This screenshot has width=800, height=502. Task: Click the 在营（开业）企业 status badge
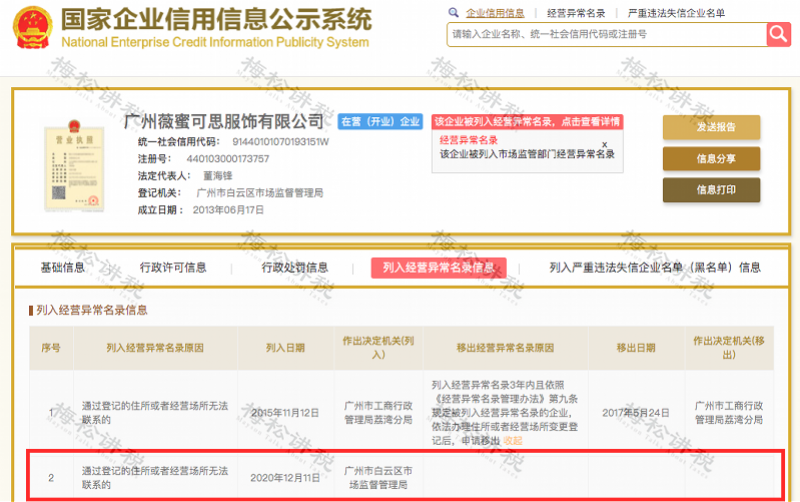point(380,121)
